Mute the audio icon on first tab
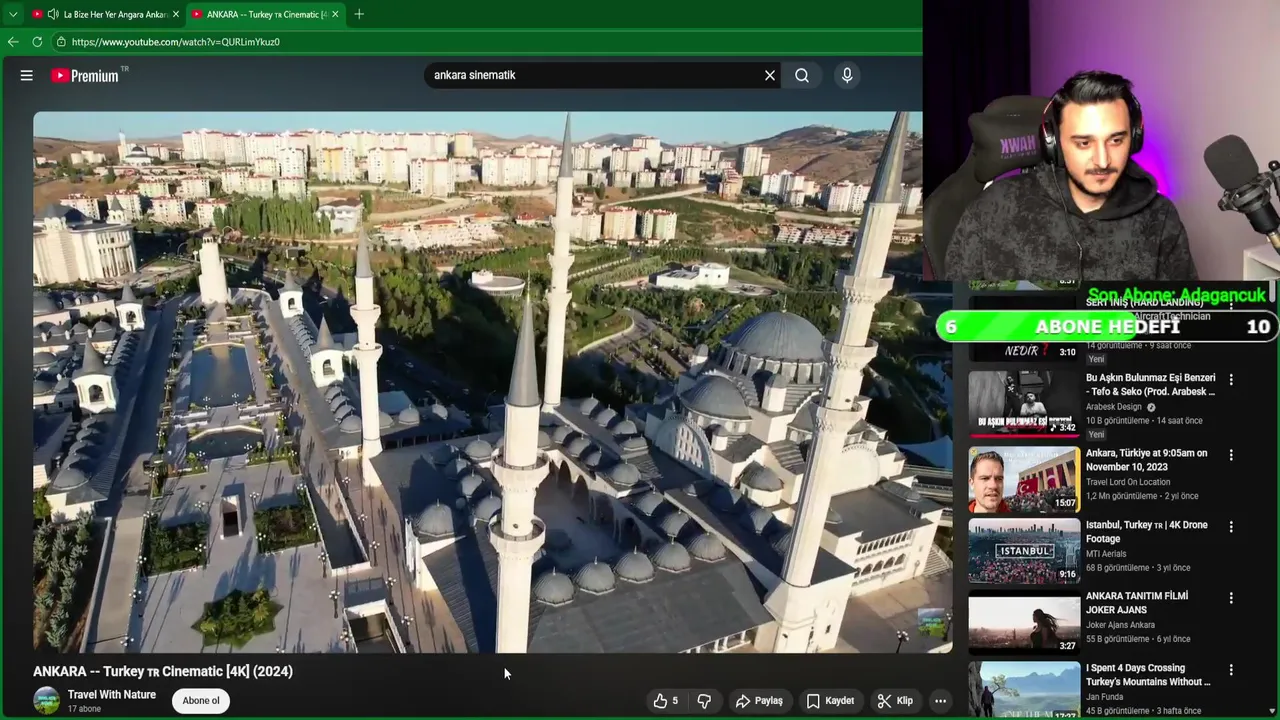Screen dimensions: 1280x720 click(x=53, y=14)
